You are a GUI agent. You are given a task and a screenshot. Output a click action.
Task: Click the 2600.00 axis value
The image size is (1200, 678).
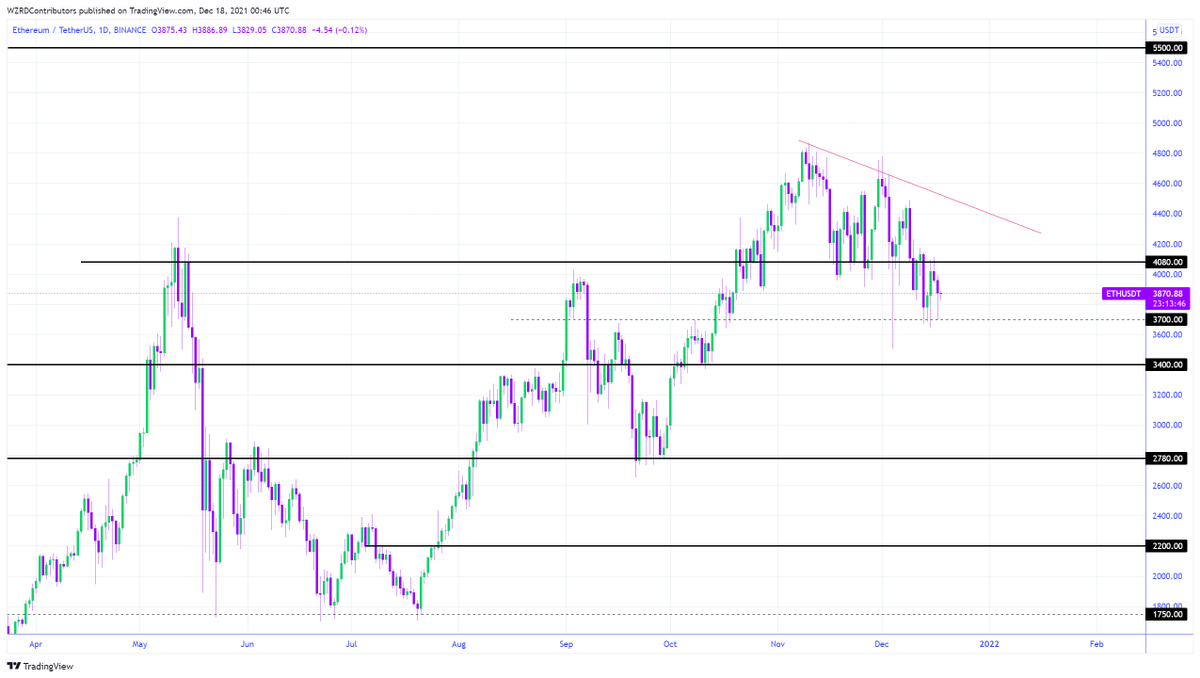[x=1166, y=486]
